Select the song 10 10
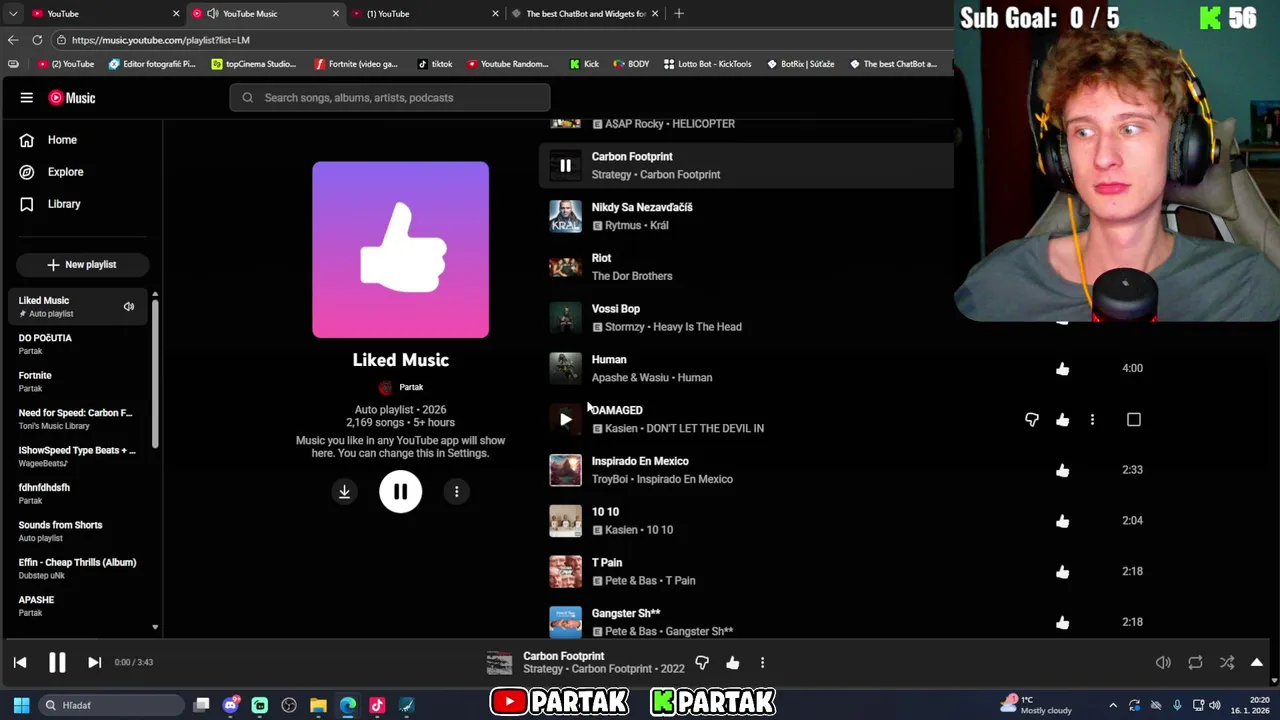 pyautogui.click(x=605, y=512)
